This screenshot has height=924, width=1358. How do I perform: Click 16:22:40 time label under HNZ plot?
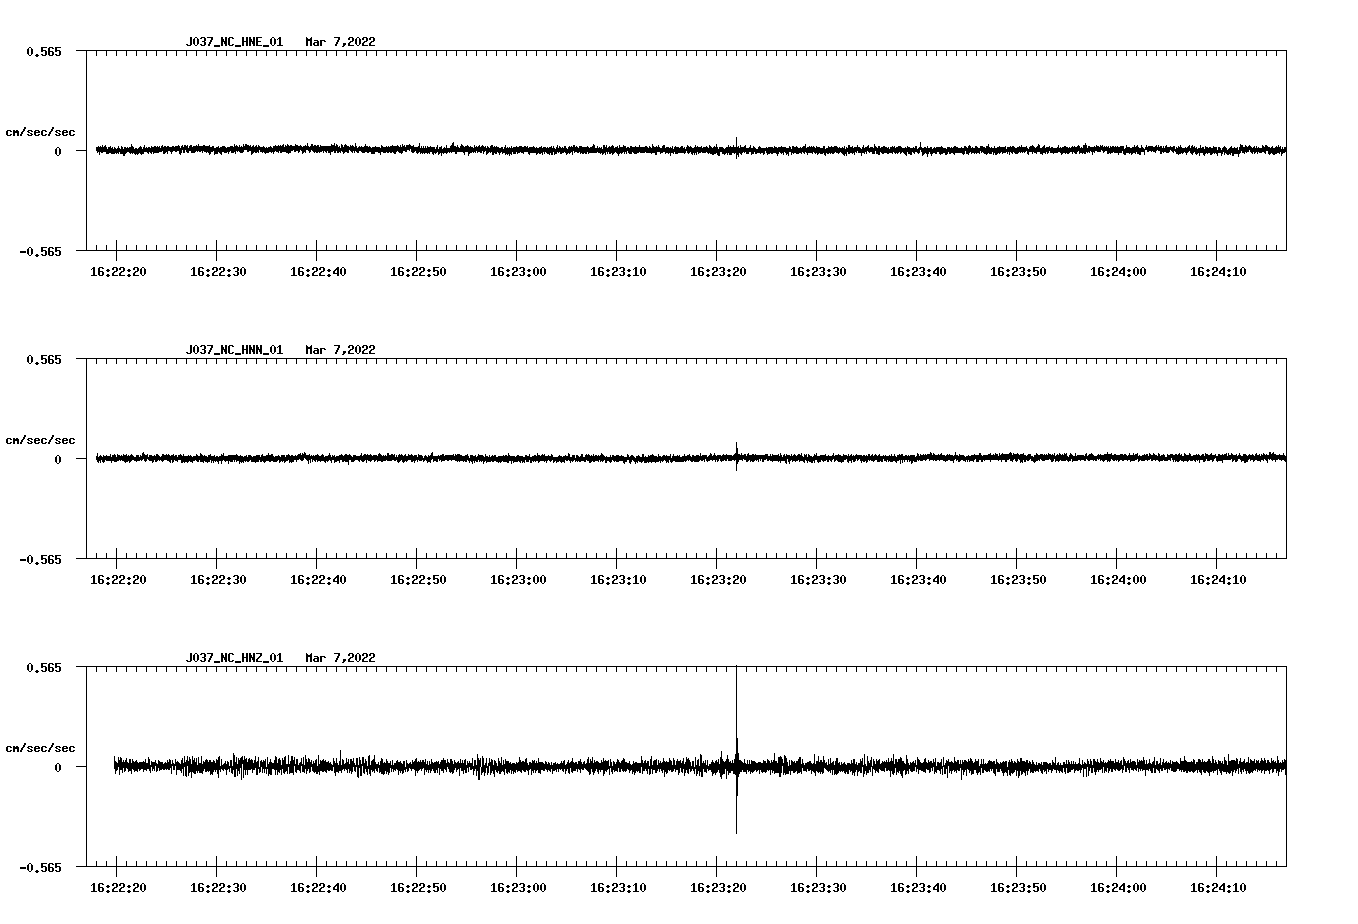click(317, 887)
